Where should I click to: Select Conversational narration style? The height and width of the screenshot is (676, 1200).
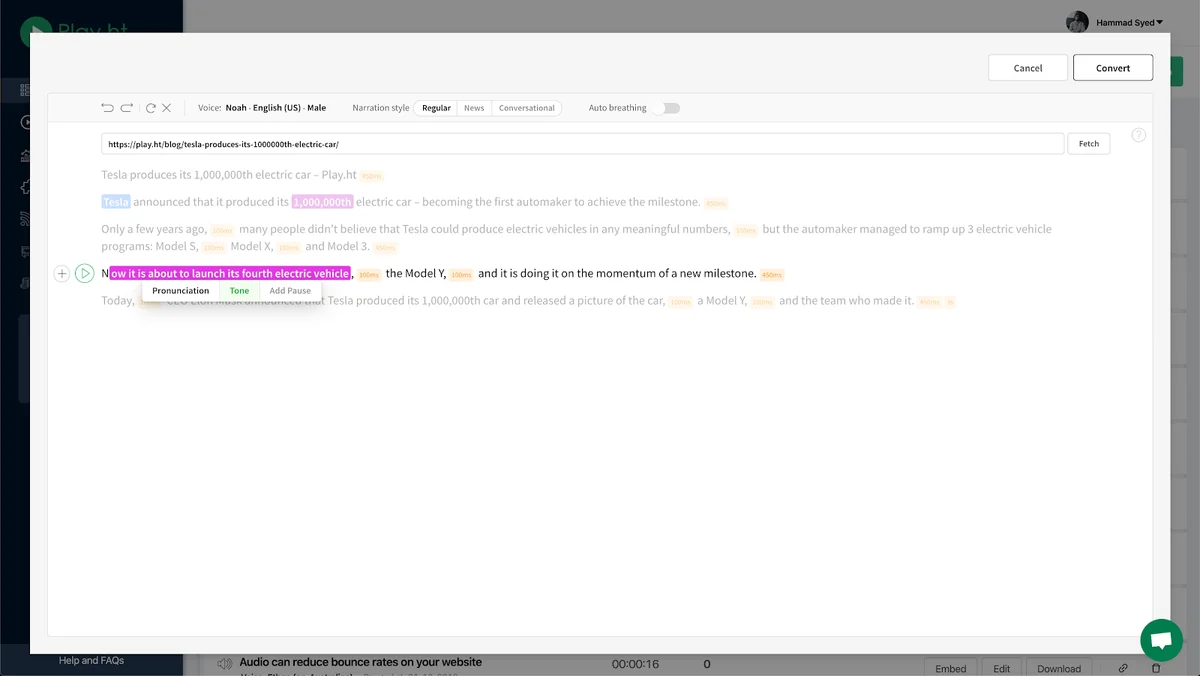pyautogui.click(x=527, y=108)
